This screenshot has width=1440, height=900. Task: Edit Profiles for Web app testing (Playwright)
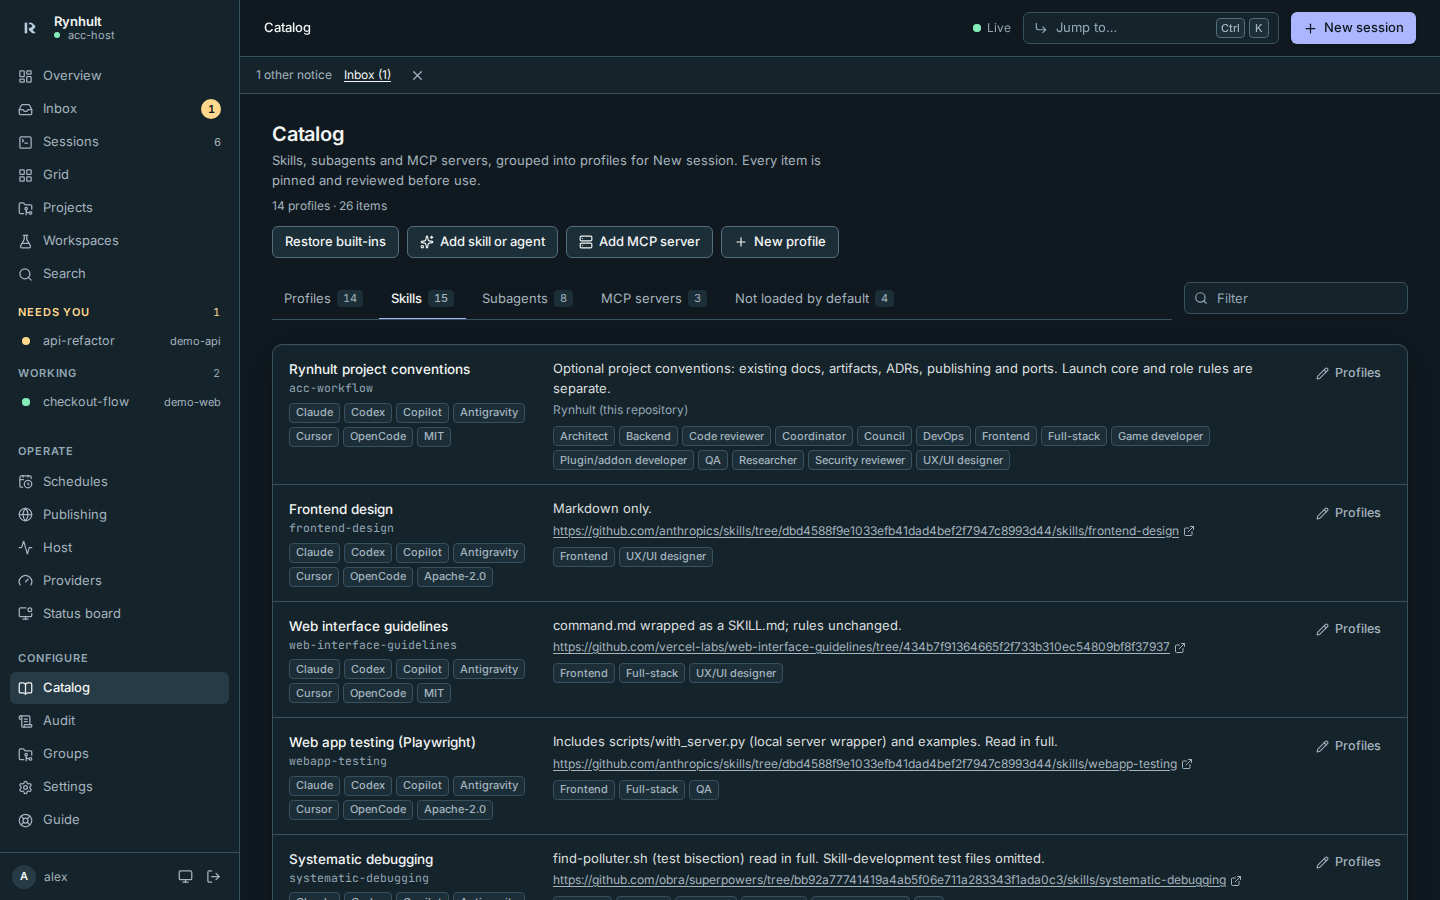click(1348, 746)
